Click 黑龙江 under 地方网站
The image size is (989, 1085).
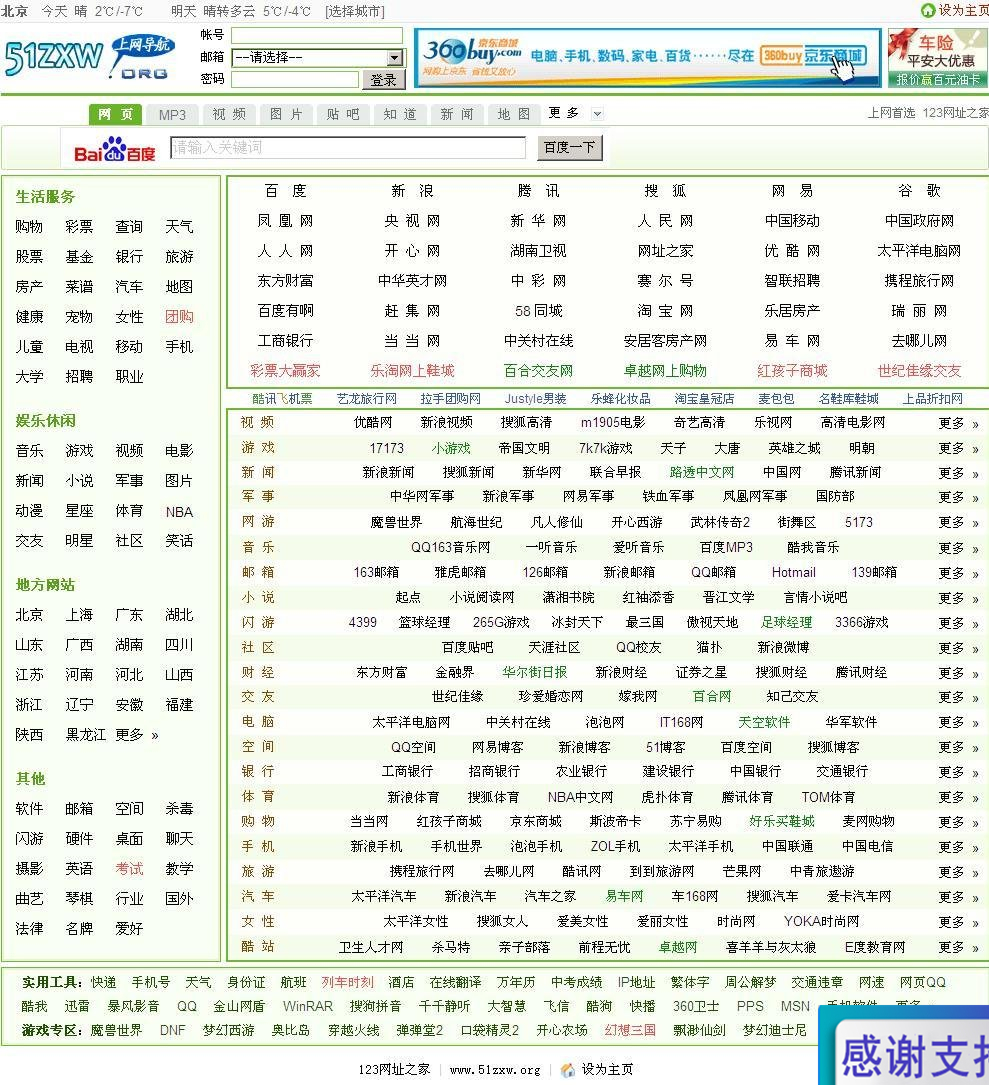(x=86, y=735)
